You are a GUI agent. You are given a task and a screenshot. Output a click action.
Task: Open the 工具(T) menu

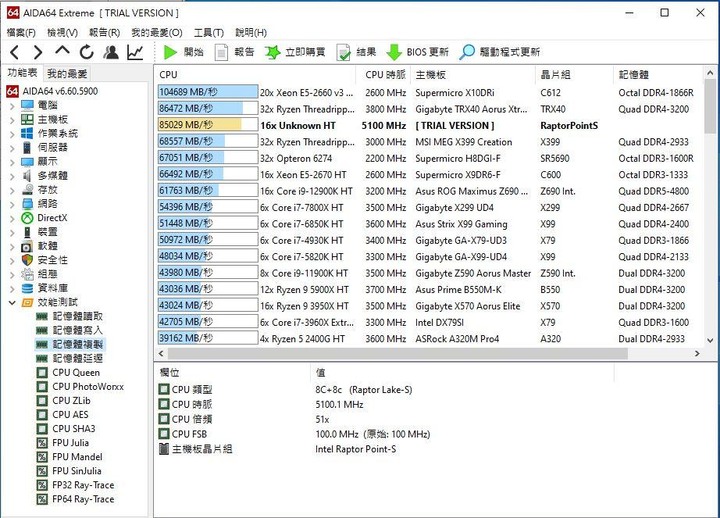pos(208,33)
